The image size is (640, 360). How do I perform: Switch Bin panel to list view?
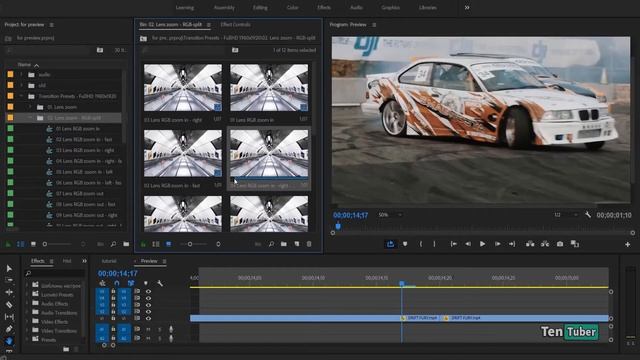[156, 244]
